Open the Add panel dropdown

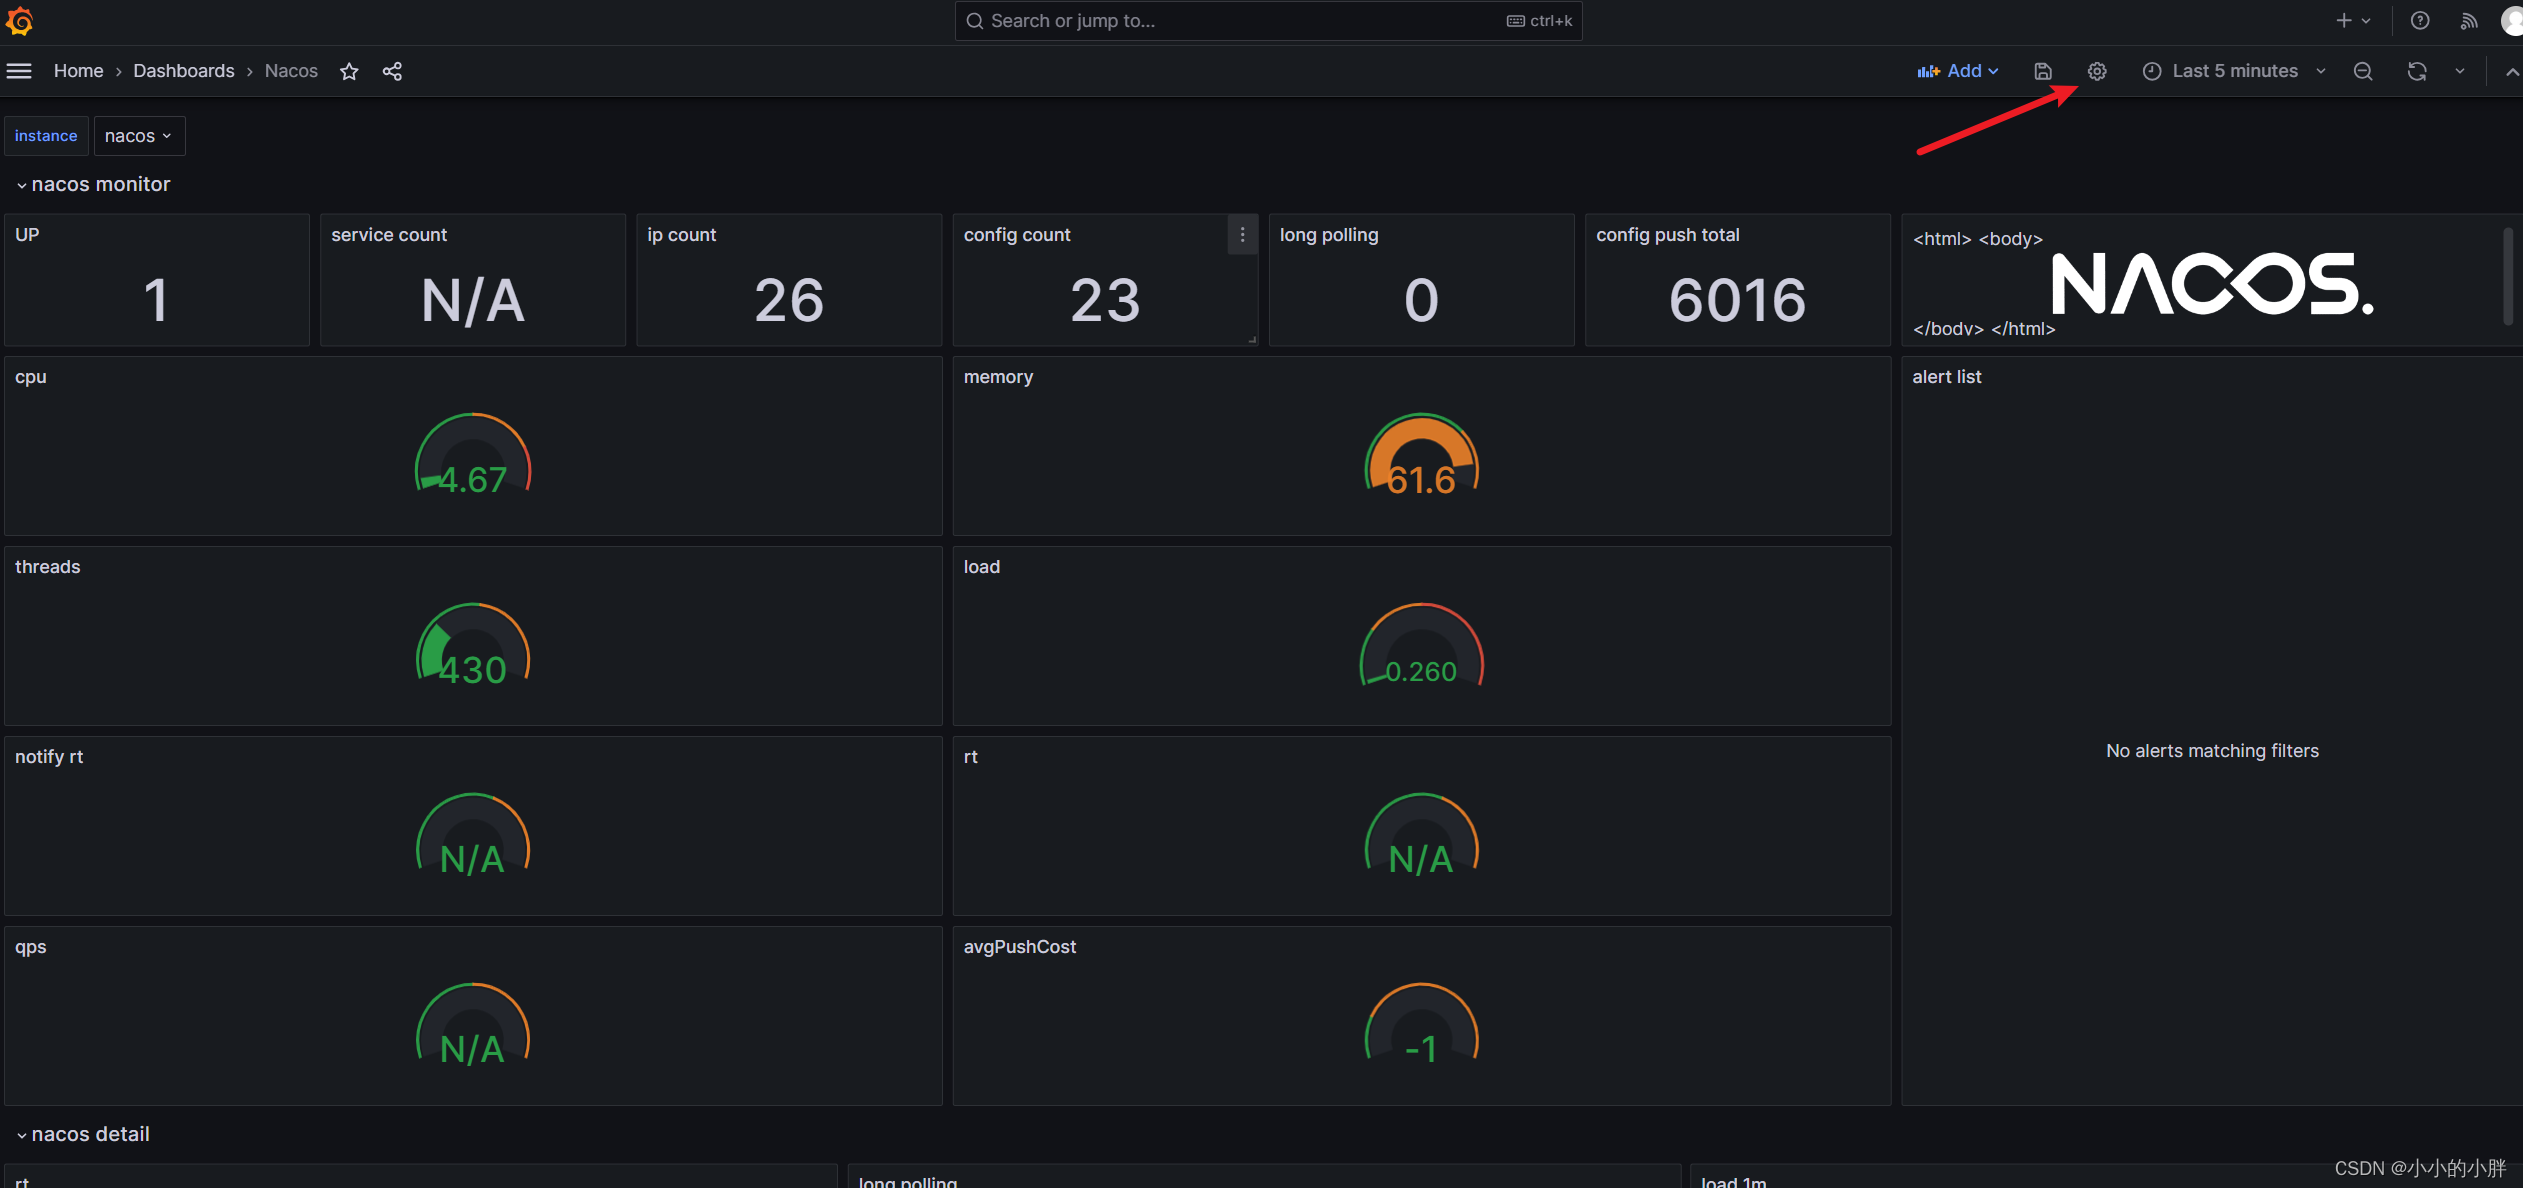(1958, 71)
